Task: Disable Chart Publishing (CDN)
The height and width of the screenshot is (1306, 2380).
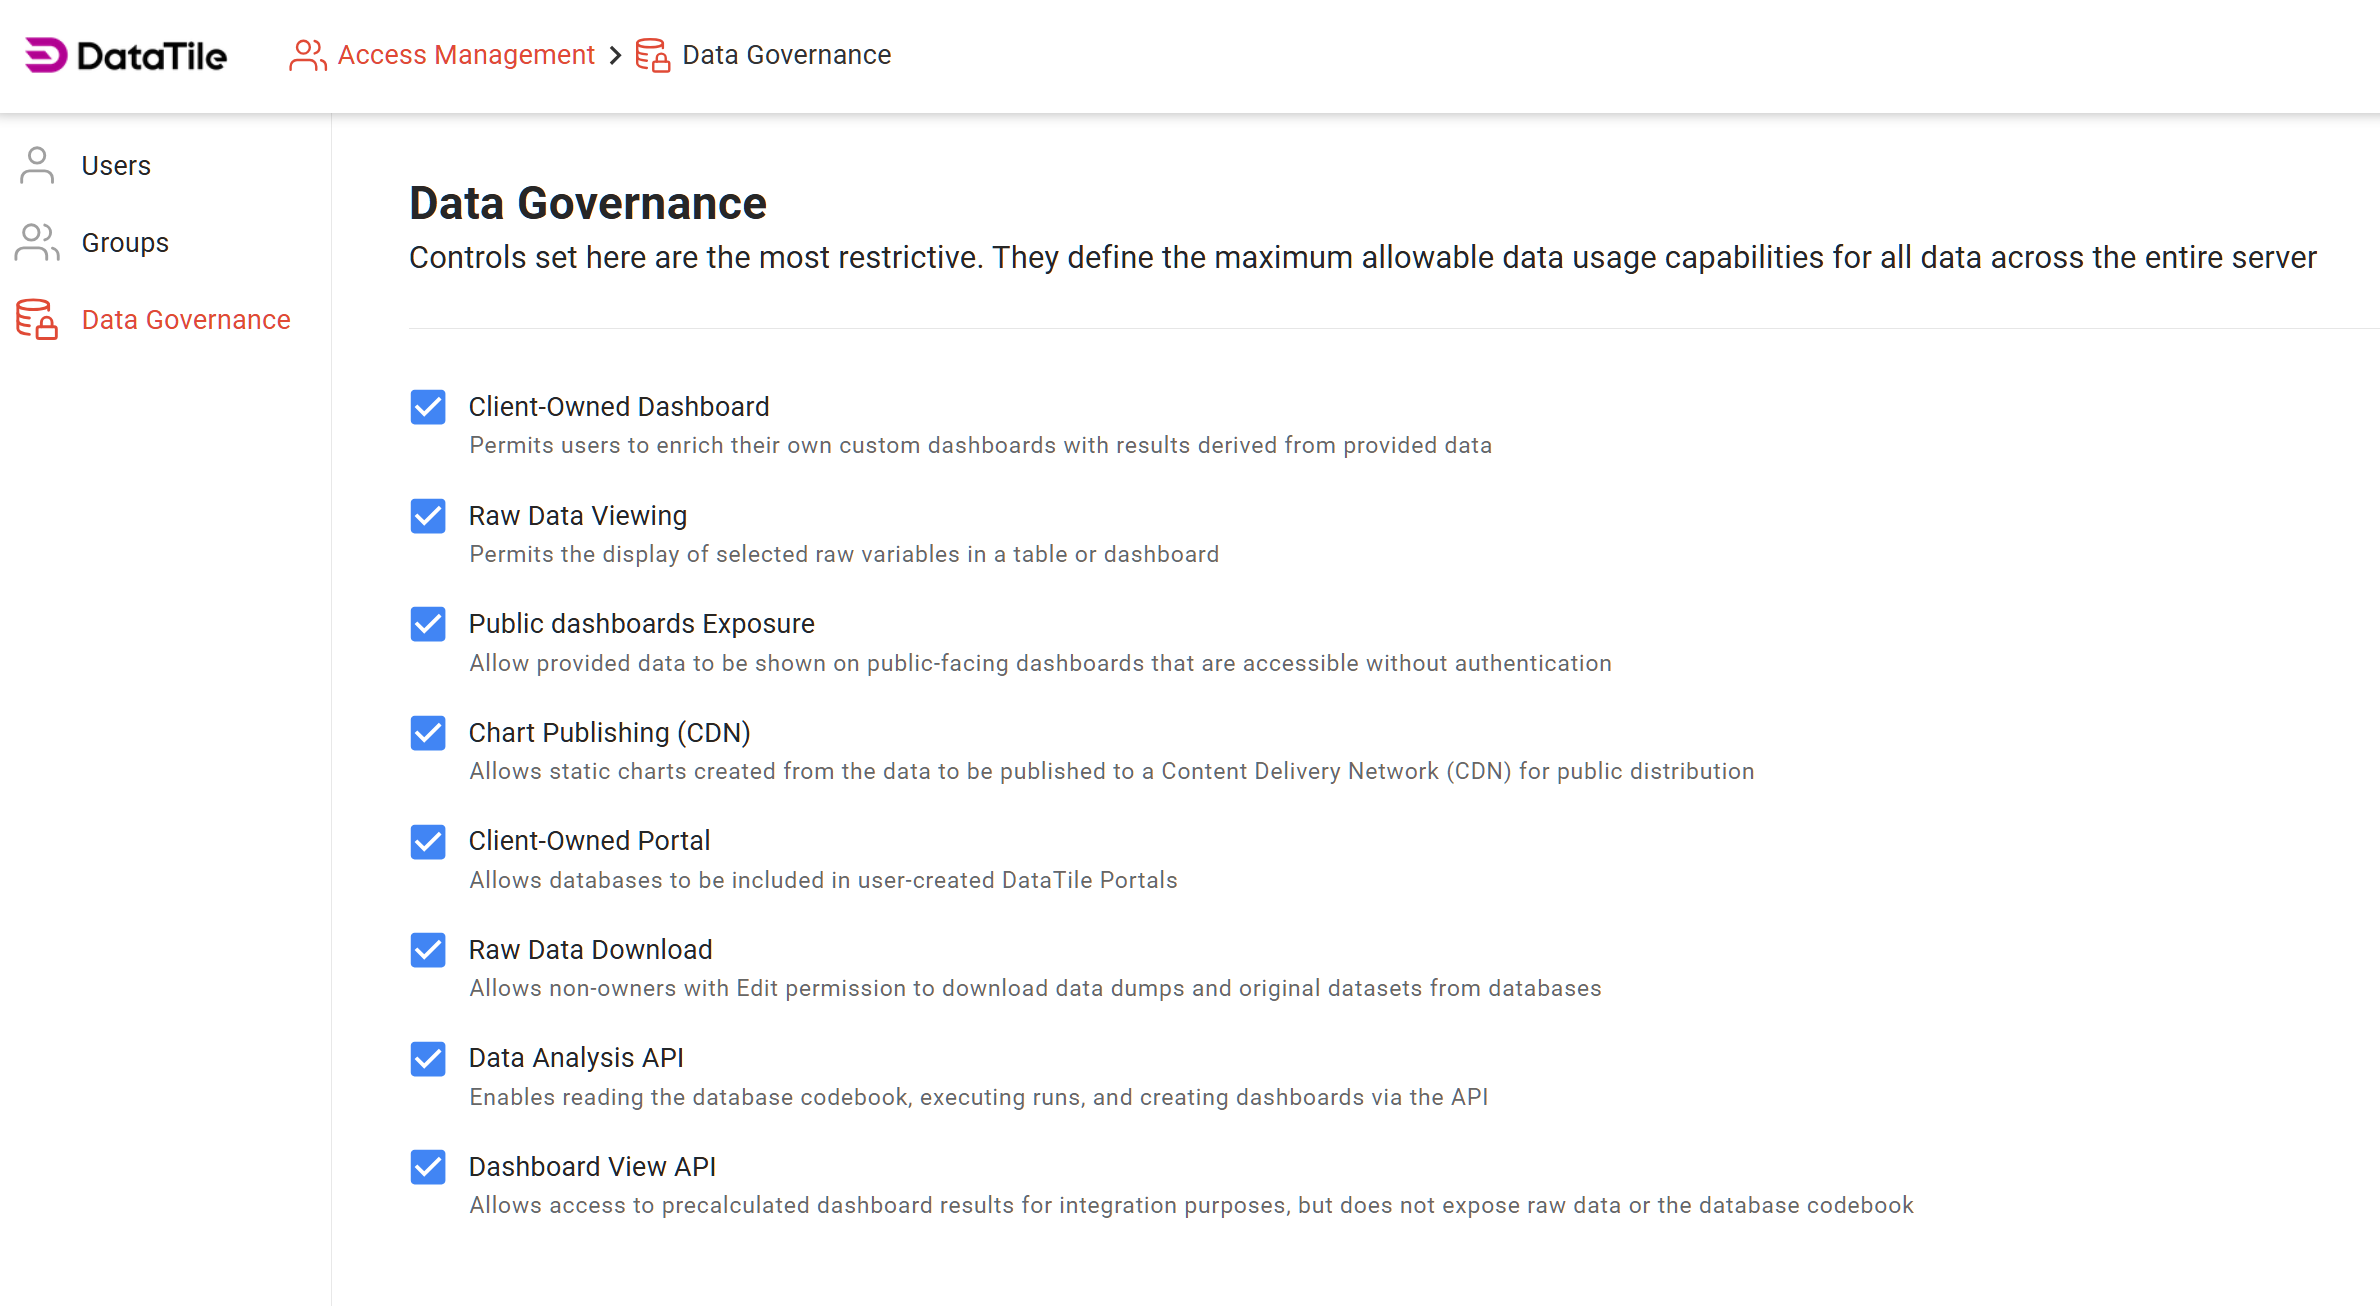Action: 427,734
